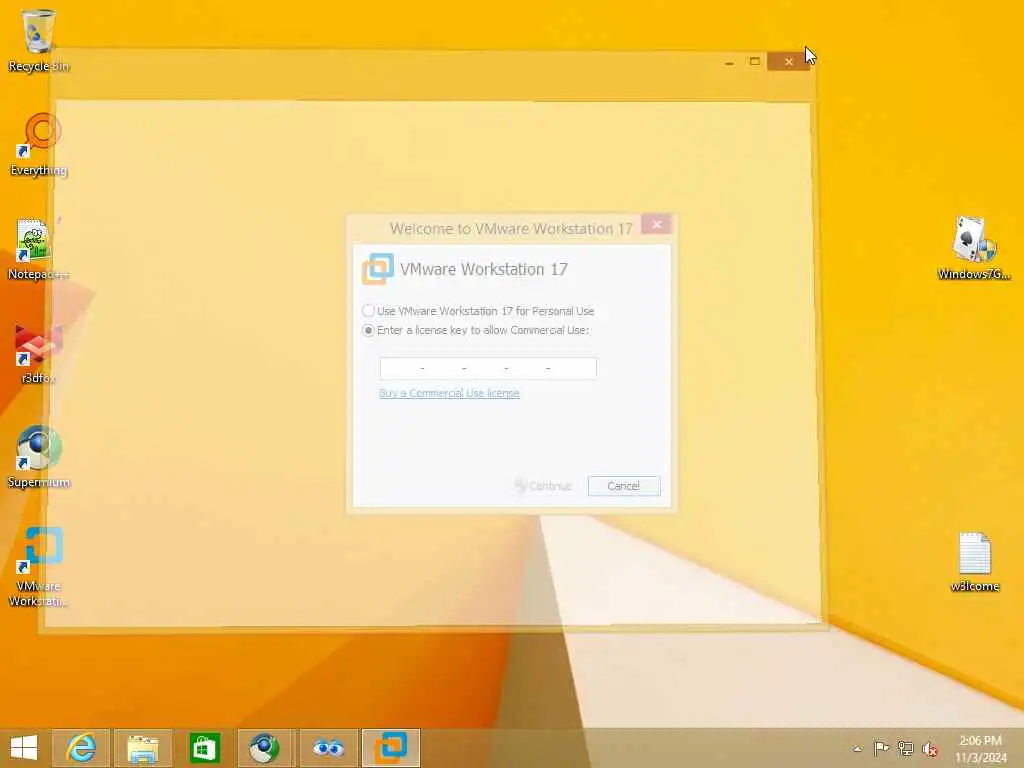The width and height of the screenshot is (1024, 768).
Task: Select the w3lcome text file on the desktop
Action: pos(974,562)
